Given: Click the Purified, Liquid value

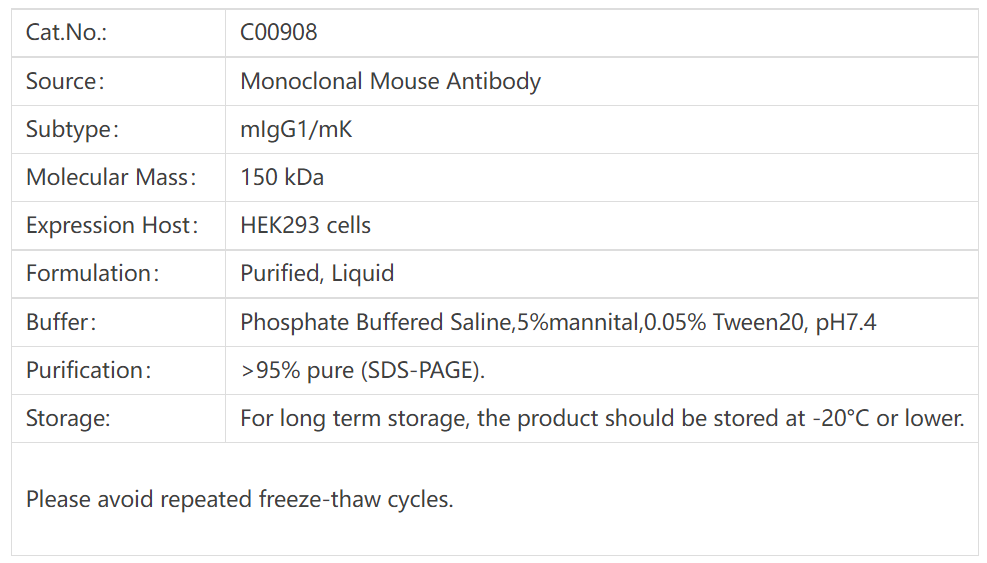Looking at the screenshot, I should (317, 273).
